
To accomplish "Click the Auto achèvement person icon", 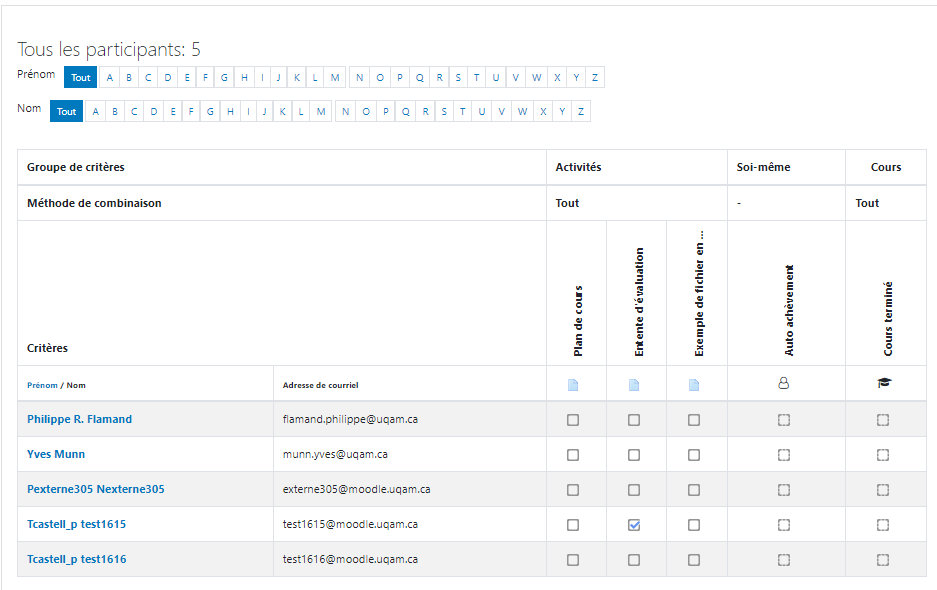I will [x=783, y=383].
